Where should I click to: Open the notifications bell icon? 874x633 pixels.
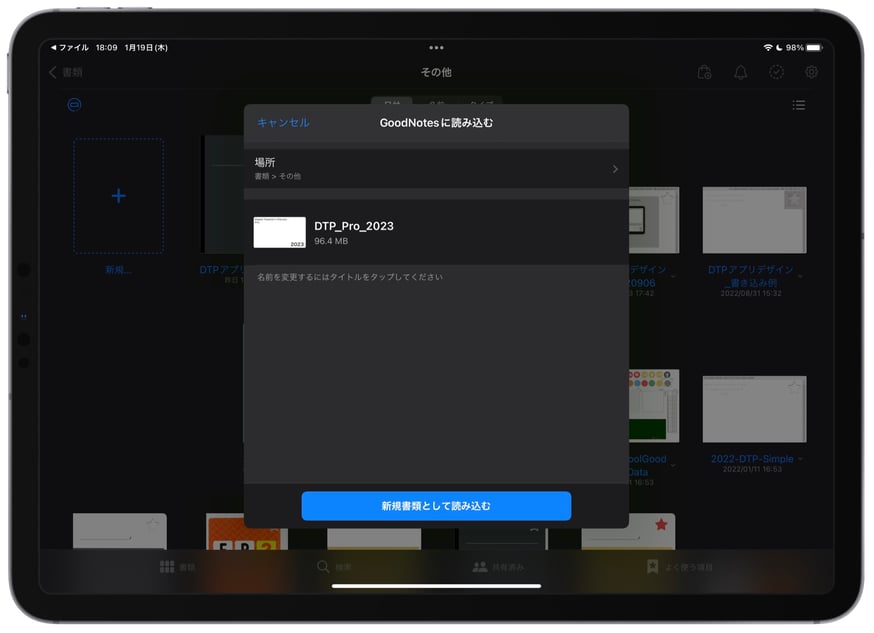pos(741,72)
